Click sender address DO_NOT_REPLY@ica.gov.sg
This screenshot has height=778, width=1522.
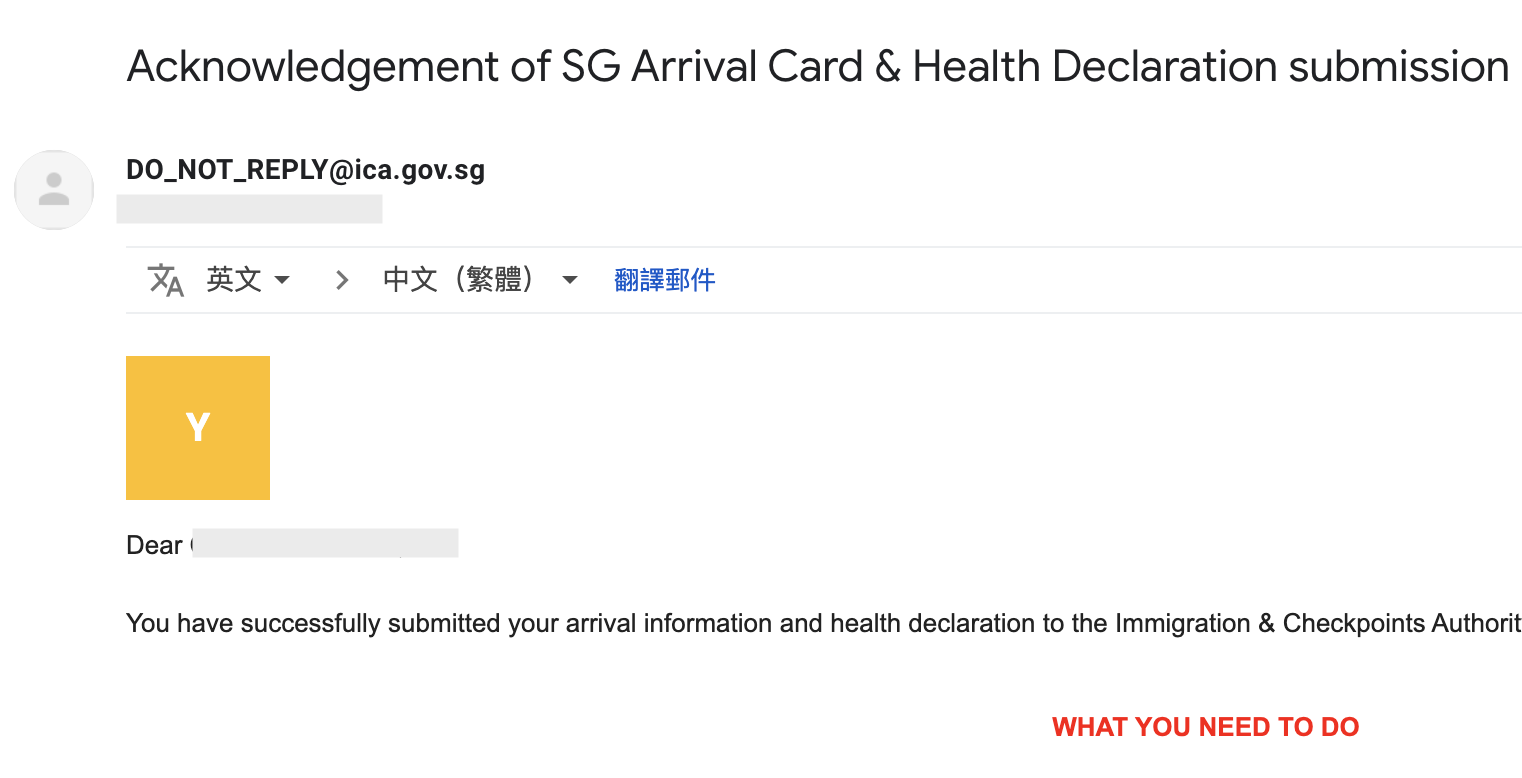tap(305, 170)
